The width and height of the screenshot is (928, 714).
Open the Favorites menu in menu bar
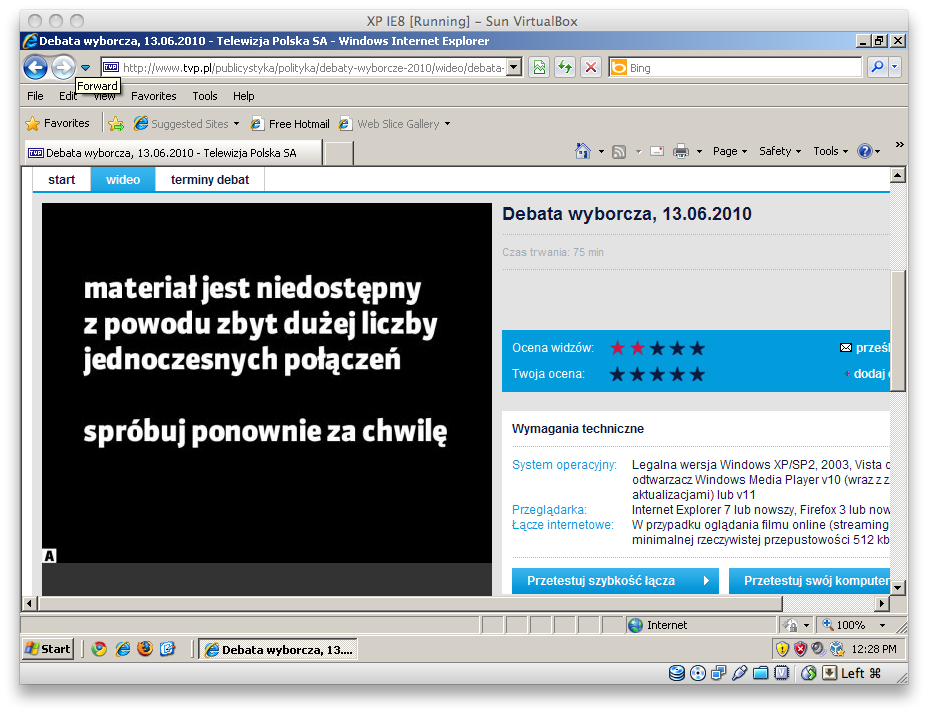(x=153, y=96)
